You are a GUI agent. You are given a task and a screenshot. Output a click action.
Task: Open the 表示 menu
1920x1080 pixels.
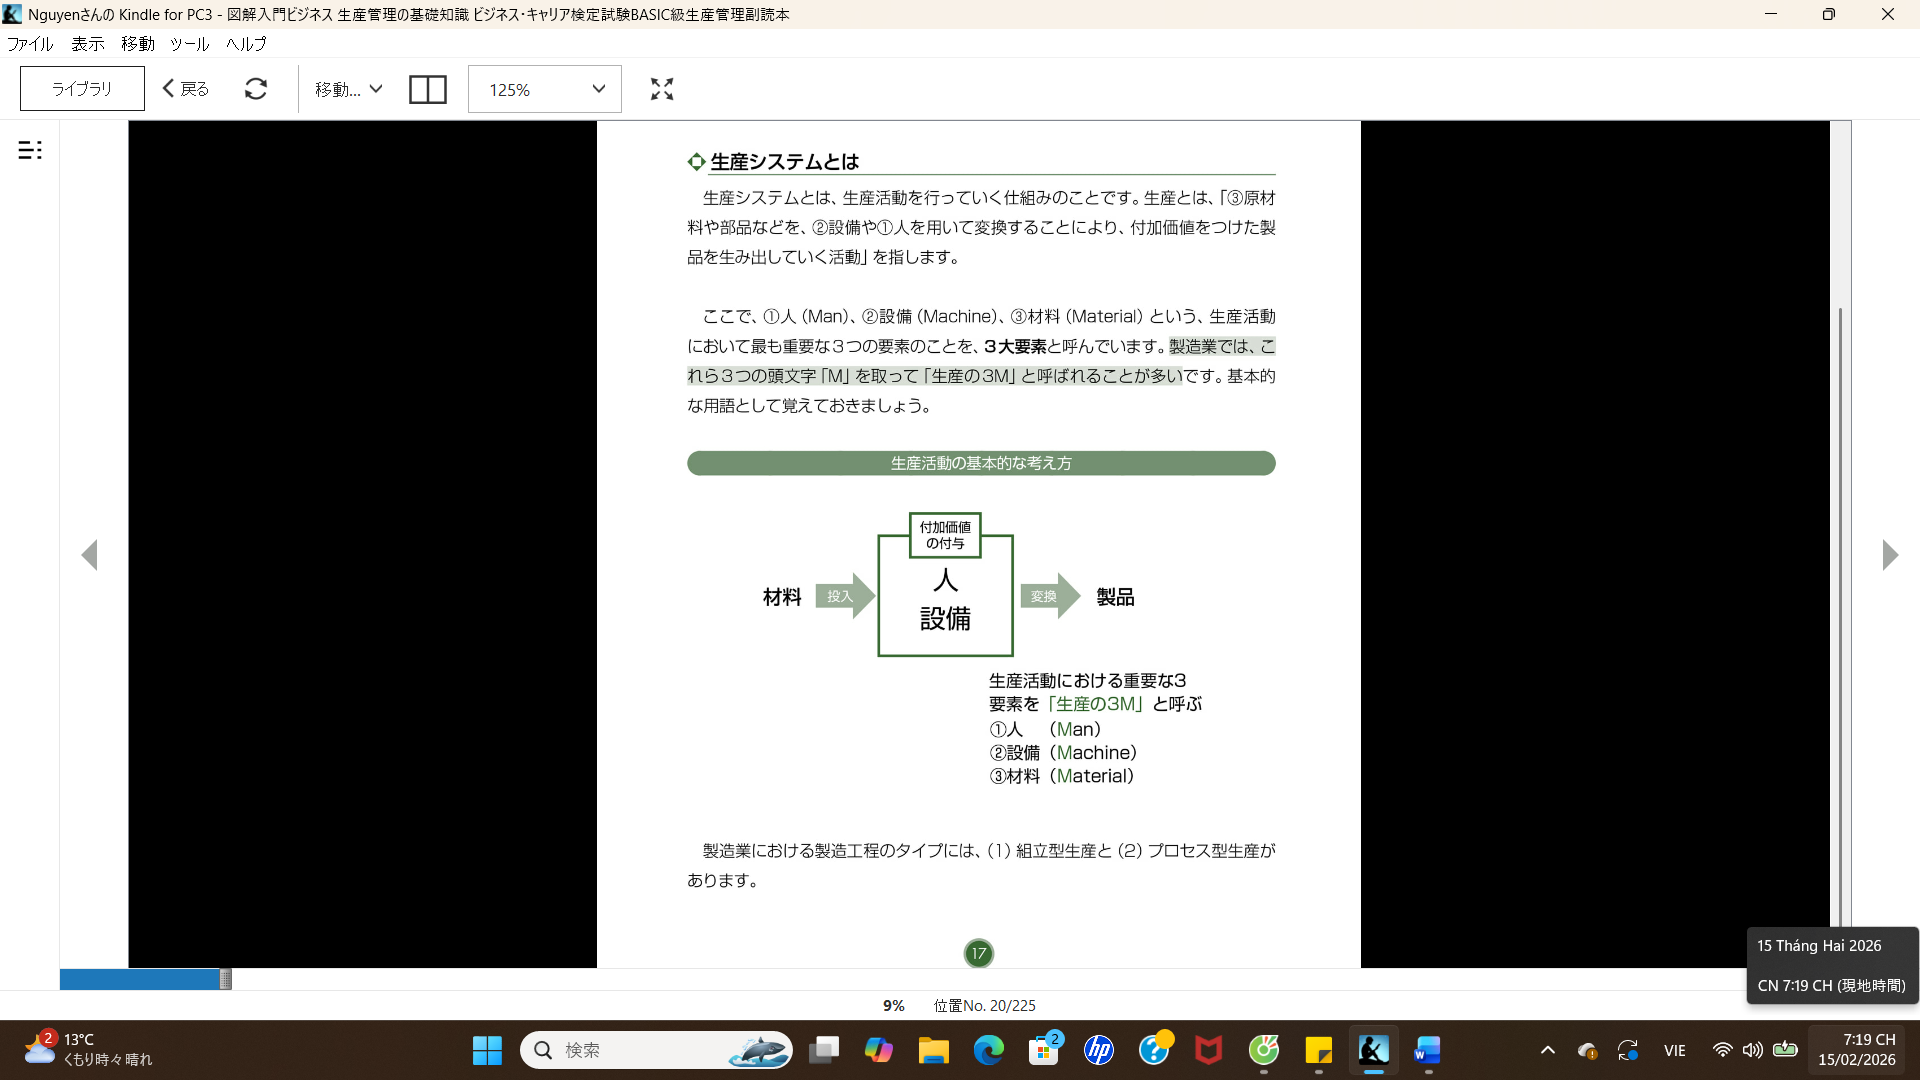(87, 44)
